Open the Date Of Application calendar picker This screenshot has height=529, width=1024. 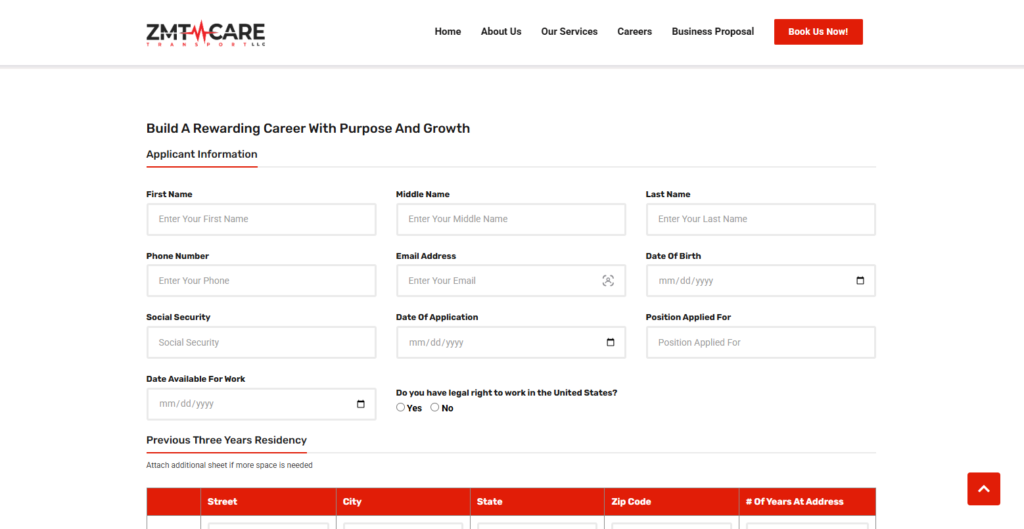[610, 343]
